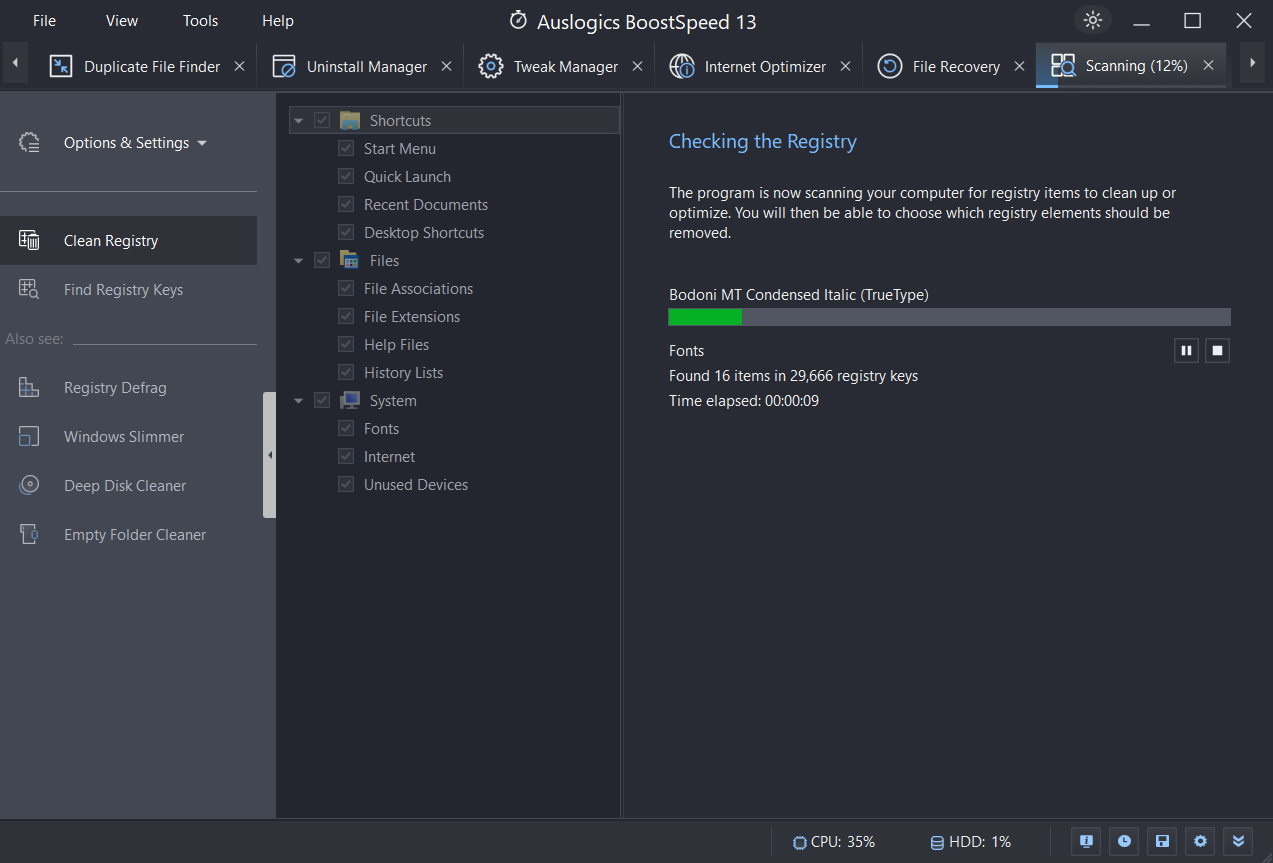
Task: Click the Find Registry Keys icon
Action: click(29, 289)
